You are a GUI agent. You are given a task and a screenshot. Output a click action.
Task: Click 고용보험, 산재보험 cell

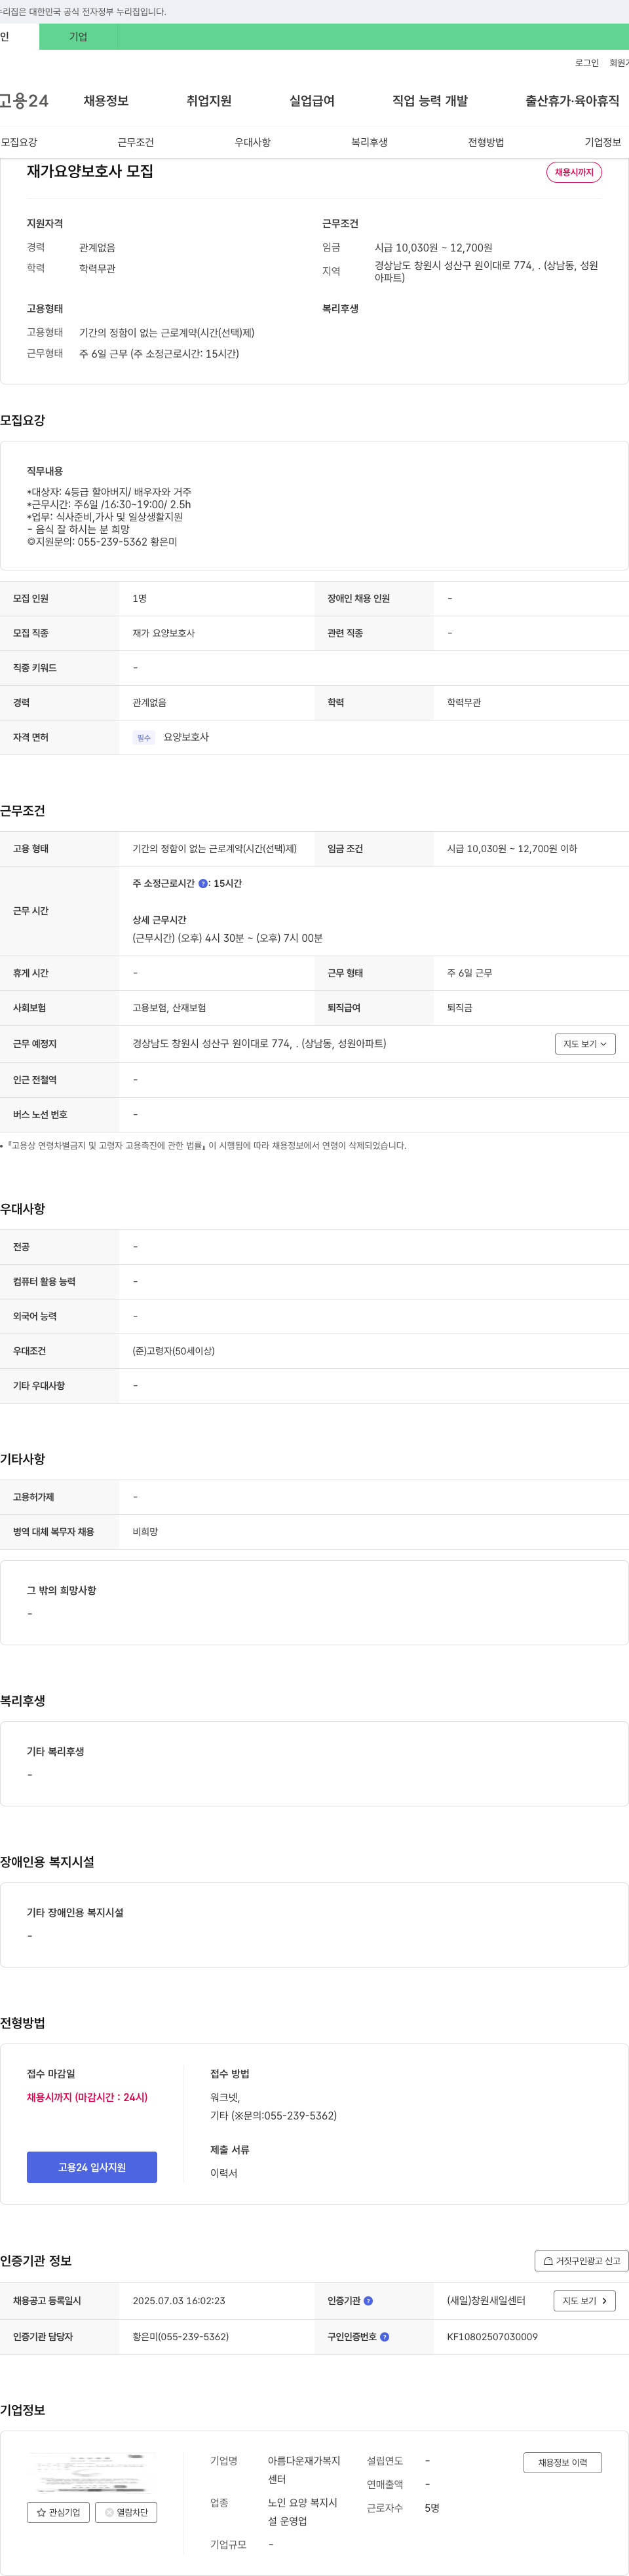[x=169, y=1007]
